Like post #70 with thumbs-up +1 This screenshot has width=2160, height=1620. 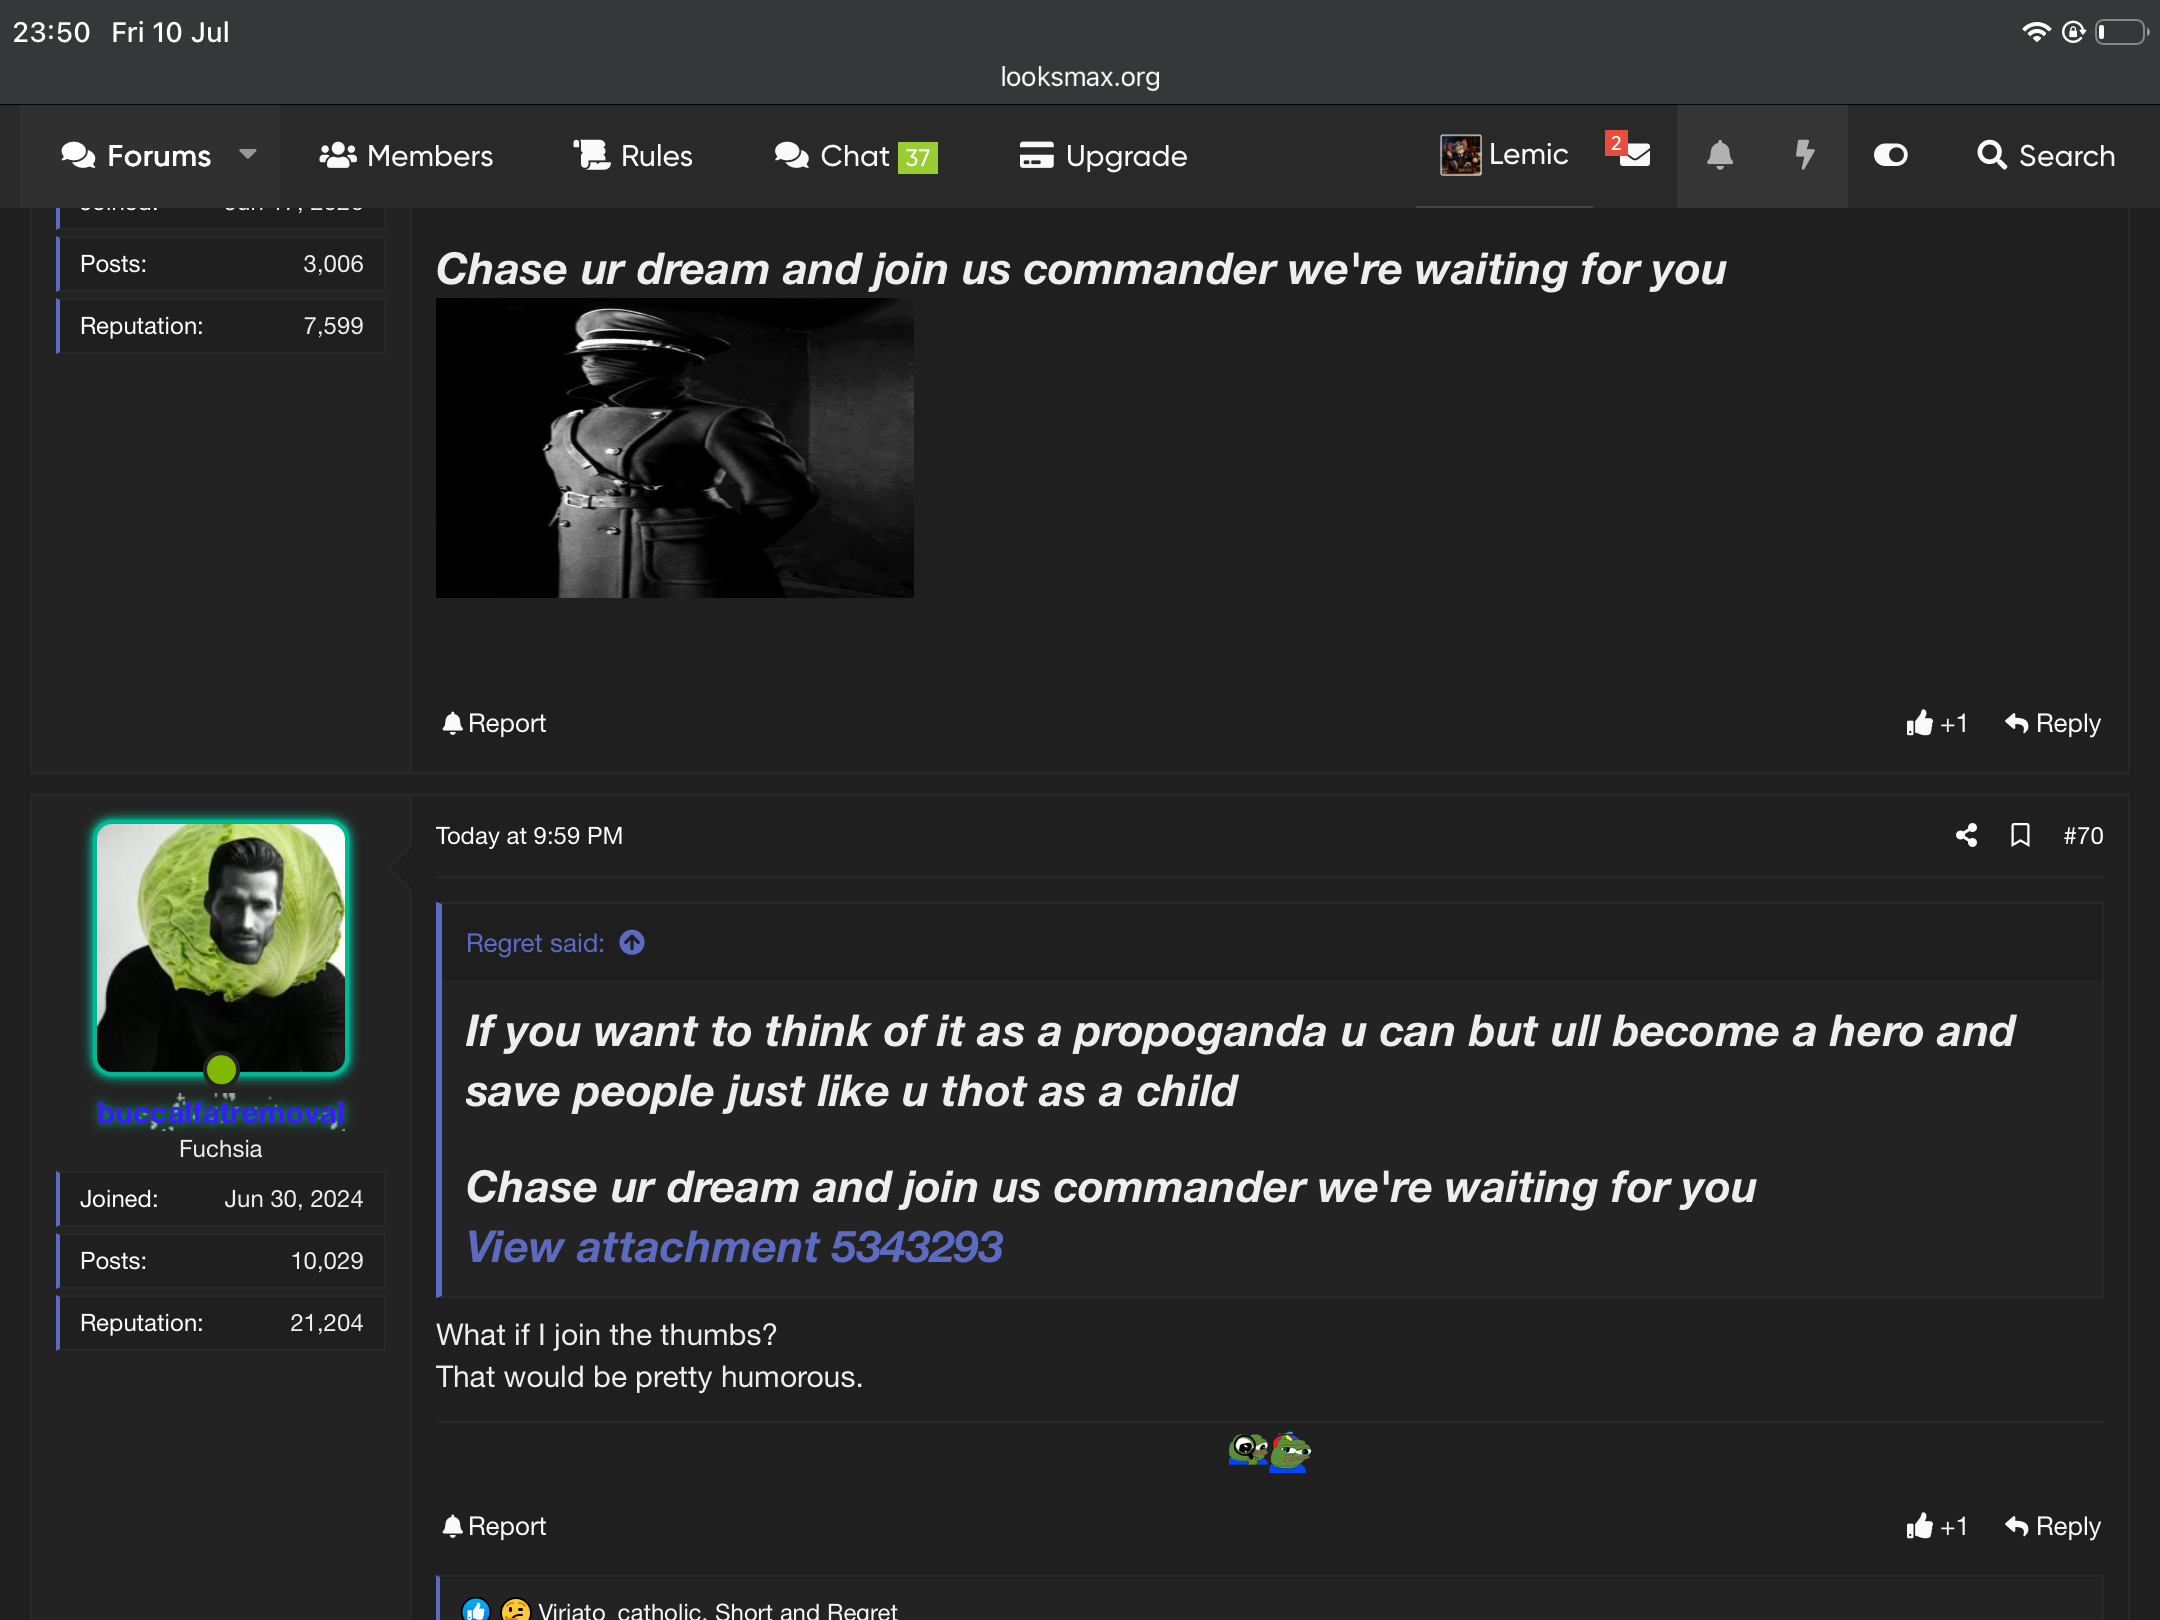[1936, 1526]
